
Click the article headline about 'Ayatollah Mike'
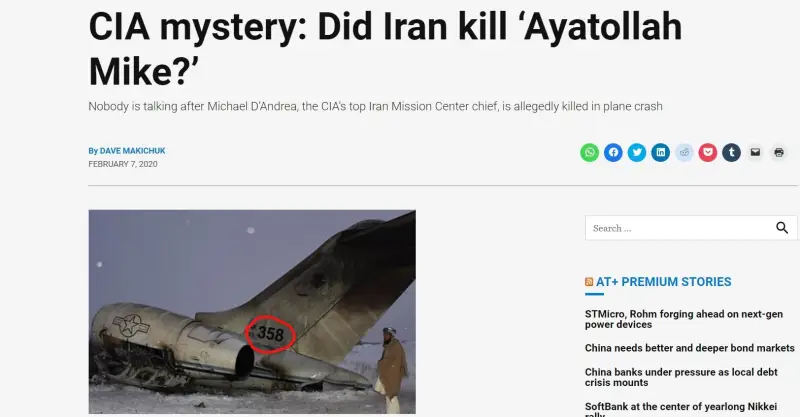click(385, 48)
